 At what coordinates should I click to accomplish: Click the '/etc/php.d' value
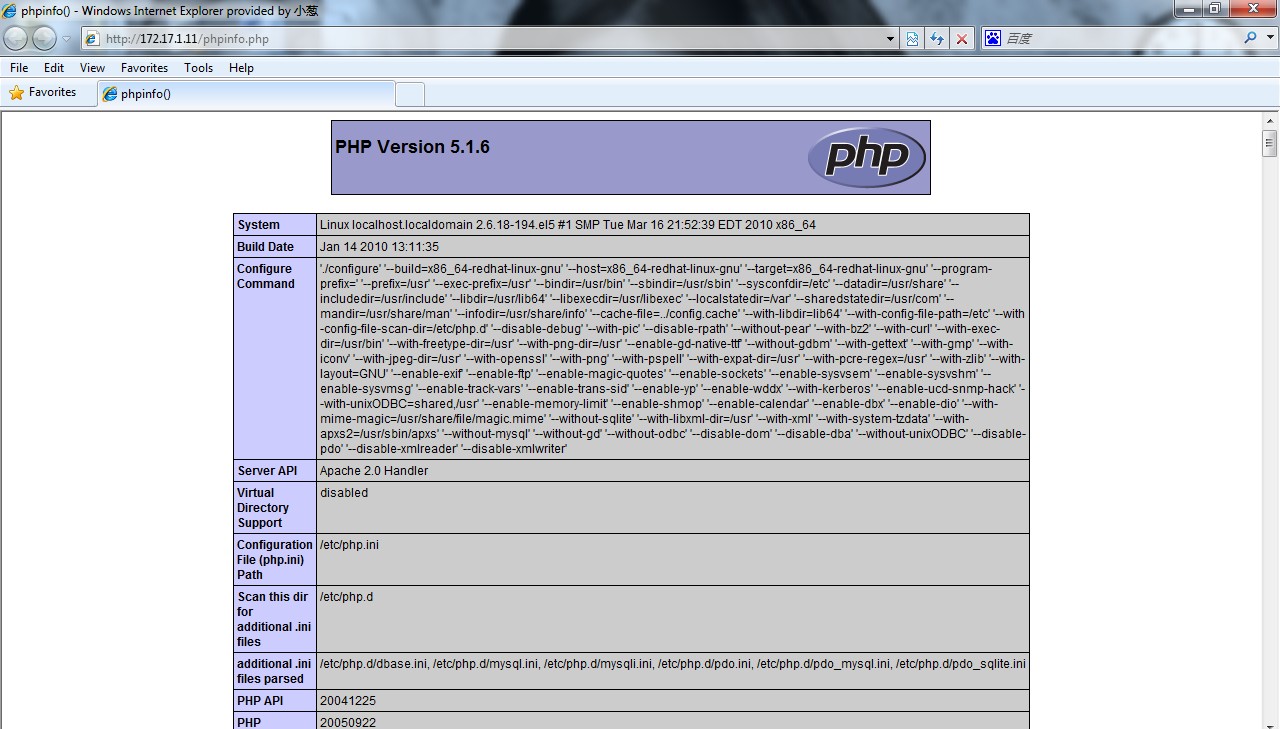point(346,597)
